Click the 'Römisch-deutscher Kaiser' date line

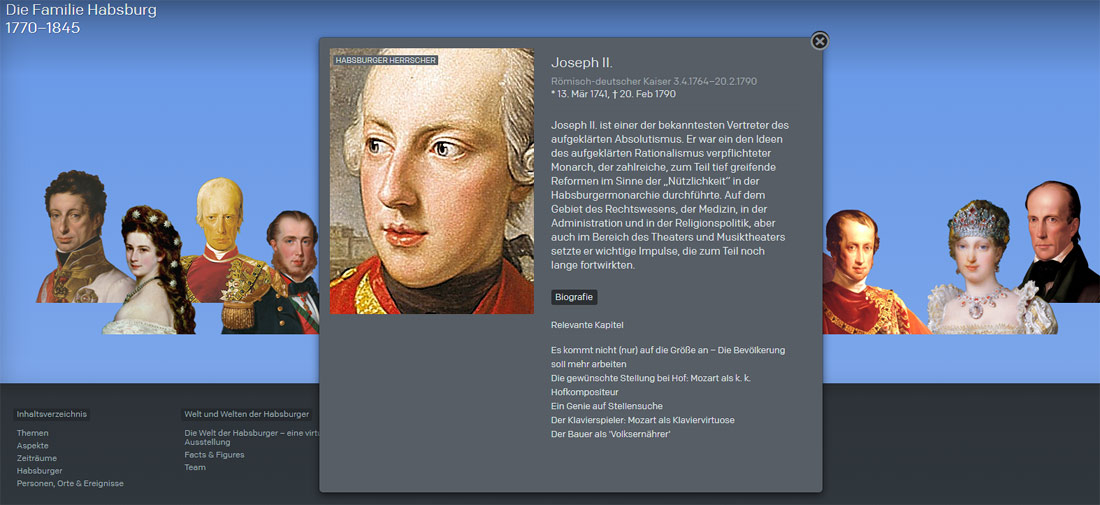[x=654, y=81]
